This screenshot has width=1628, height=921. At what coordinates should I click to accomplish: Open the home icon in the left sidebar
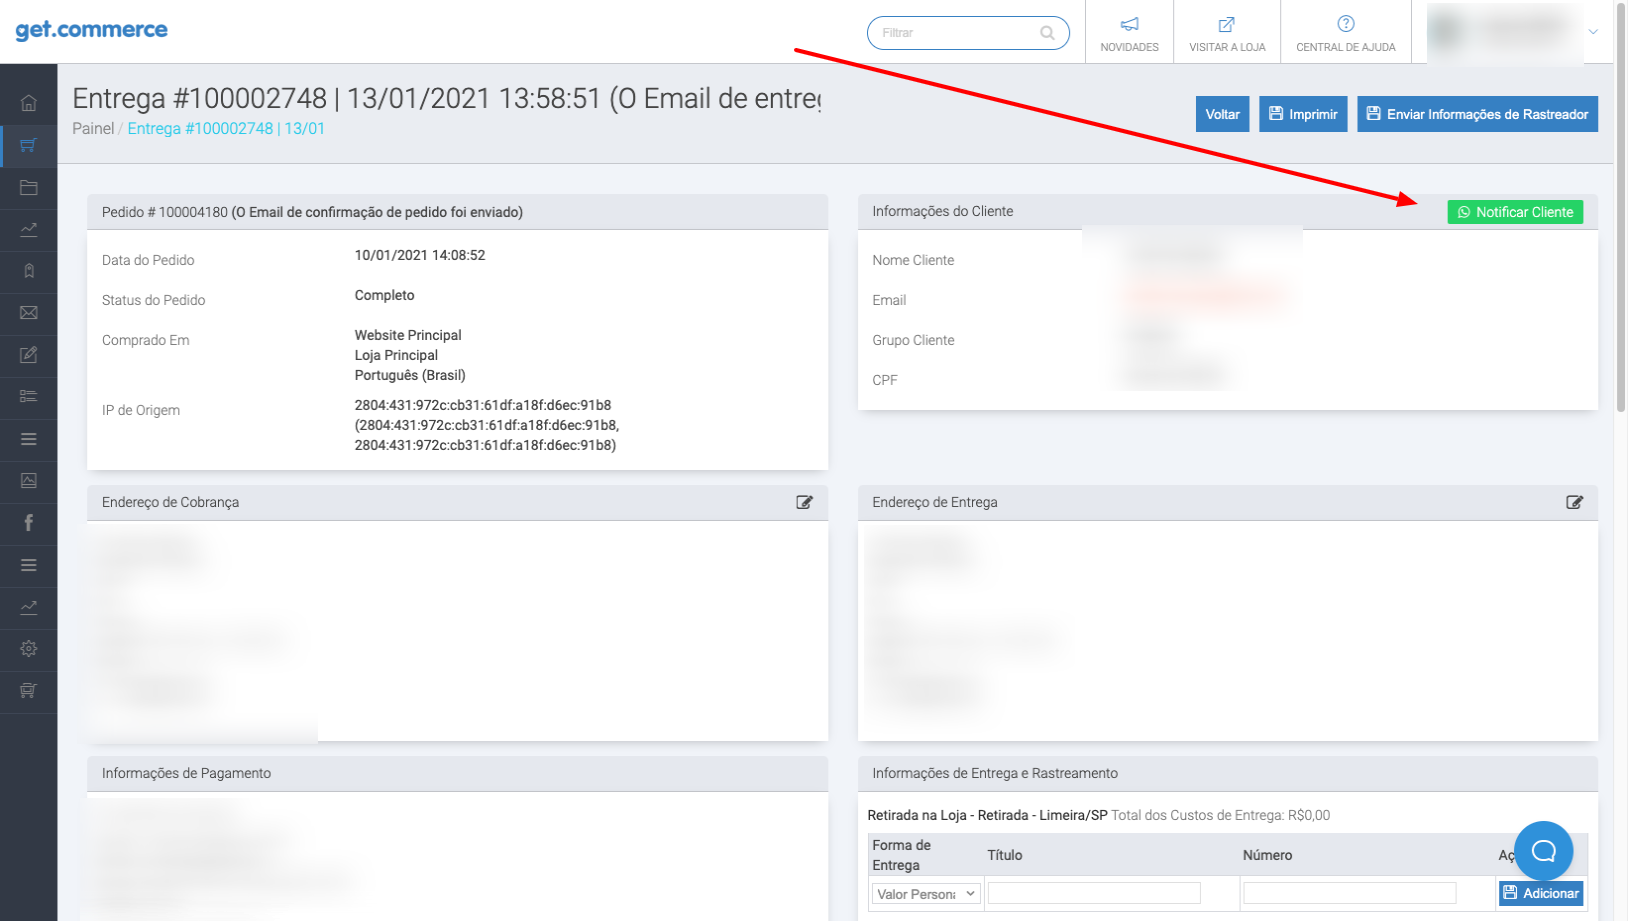click(28, 103)
